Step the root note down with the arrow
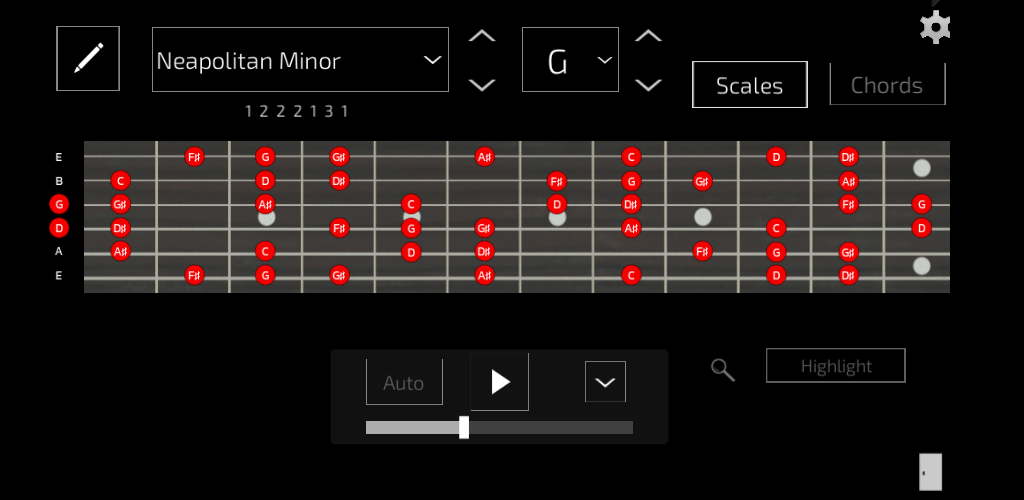Image resolution: width=1024 pixels, height=500 pixels. pyautogui.click(x=649, y=85)
